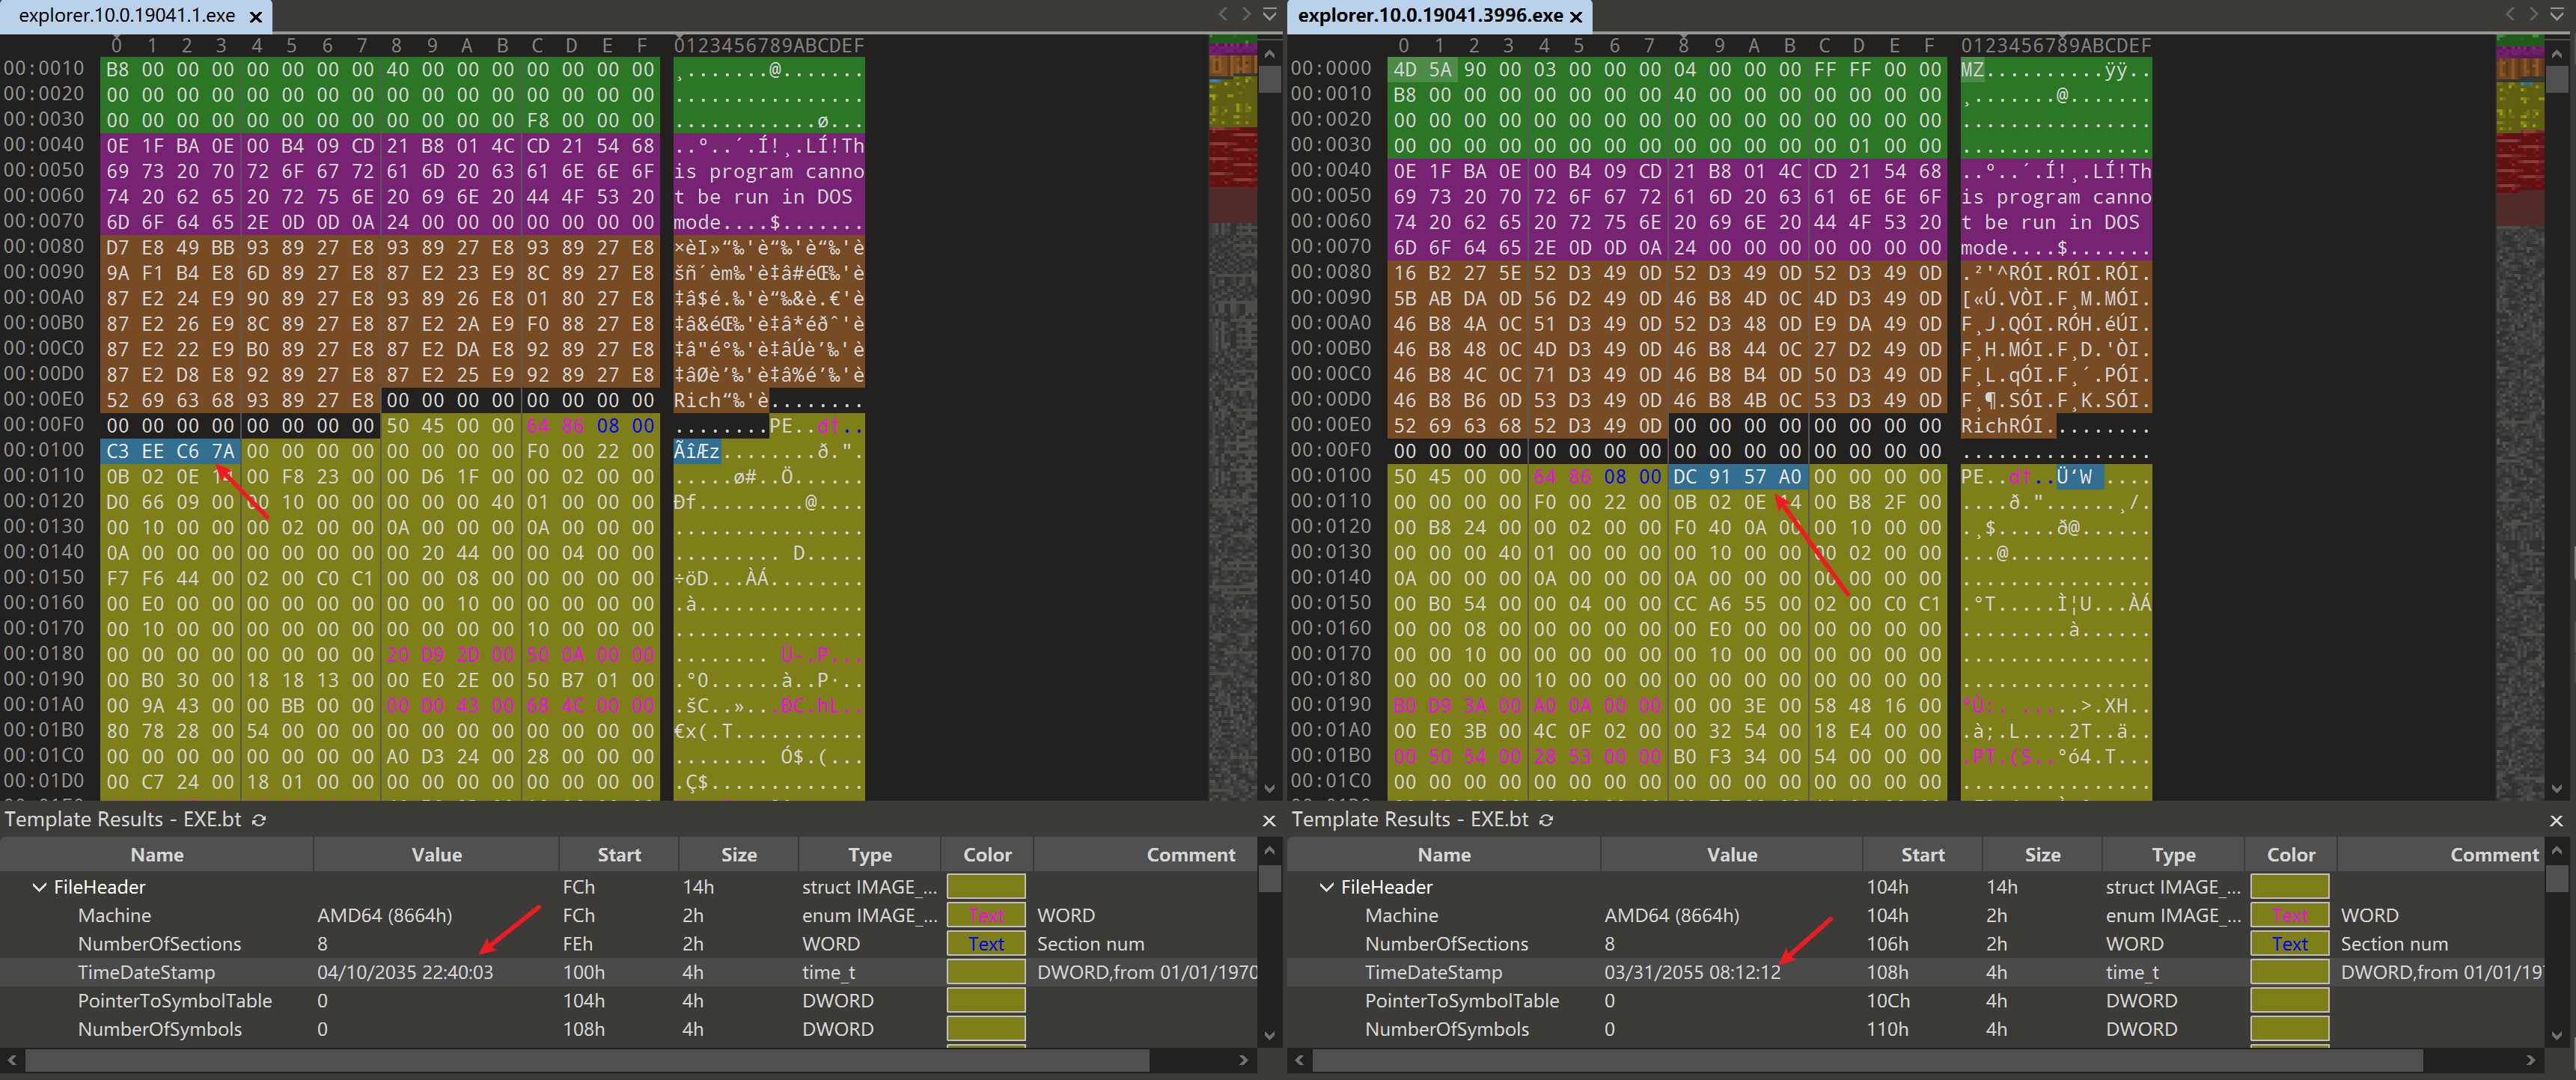Collapse FileHeader node in left pane
This screenshot has width=2576, height=1080.
coord(40,887)
